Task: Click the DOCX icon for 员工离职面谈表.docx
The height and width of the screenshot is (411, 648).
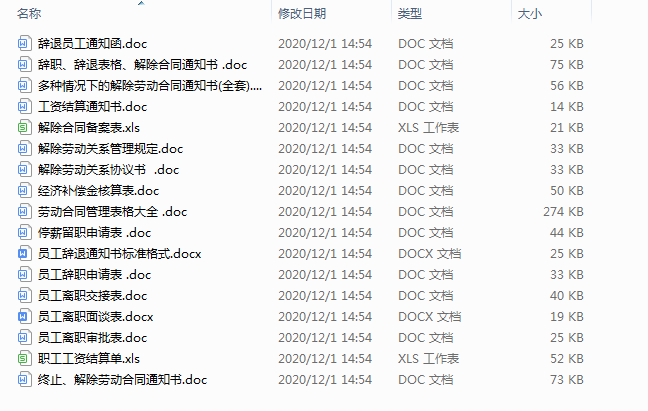Action: (x=24, y=317)
